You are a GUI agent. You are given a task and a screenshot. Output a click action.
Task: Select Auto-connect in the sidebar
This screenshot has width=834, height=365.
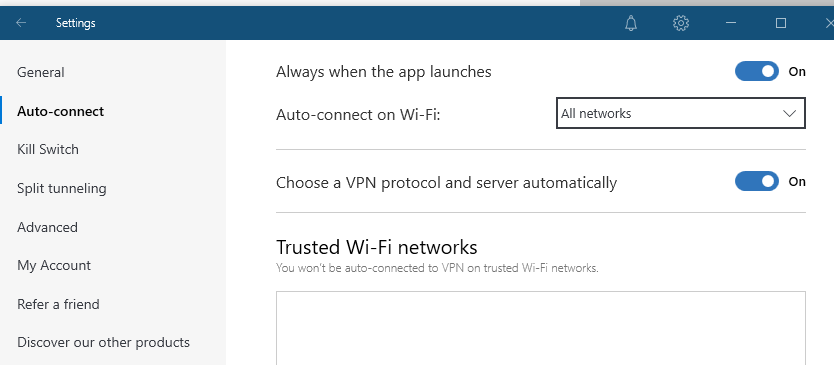pos(61,111)
